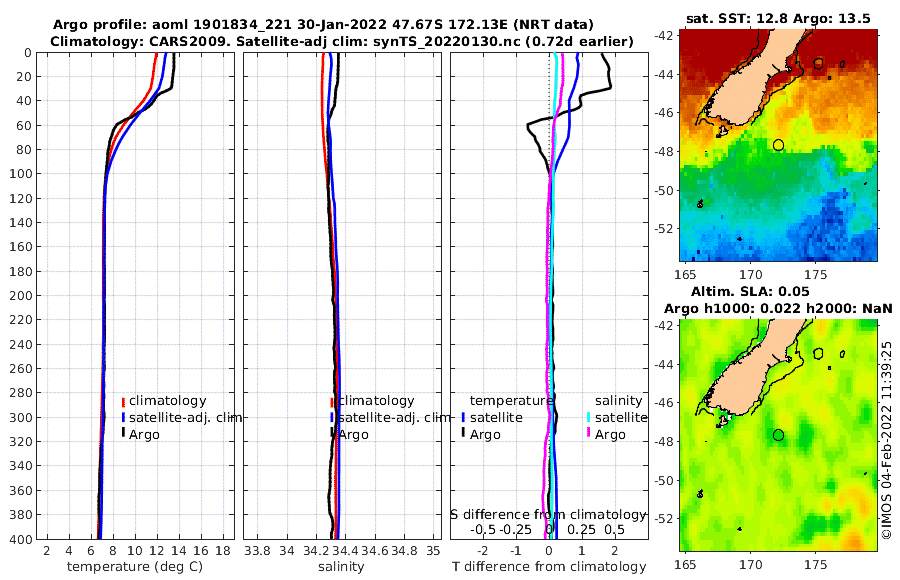Click blue satellite-adj. clim marker in salinity panel

point(332,417)
